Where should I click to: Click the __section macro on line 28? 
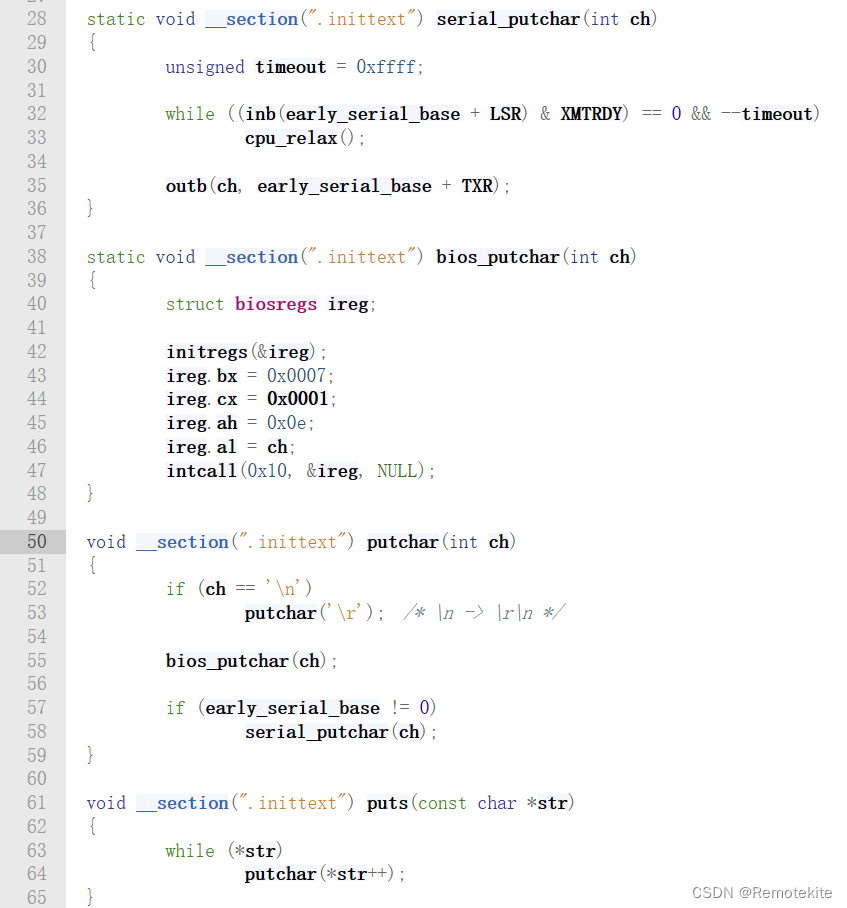click(251, 20)
